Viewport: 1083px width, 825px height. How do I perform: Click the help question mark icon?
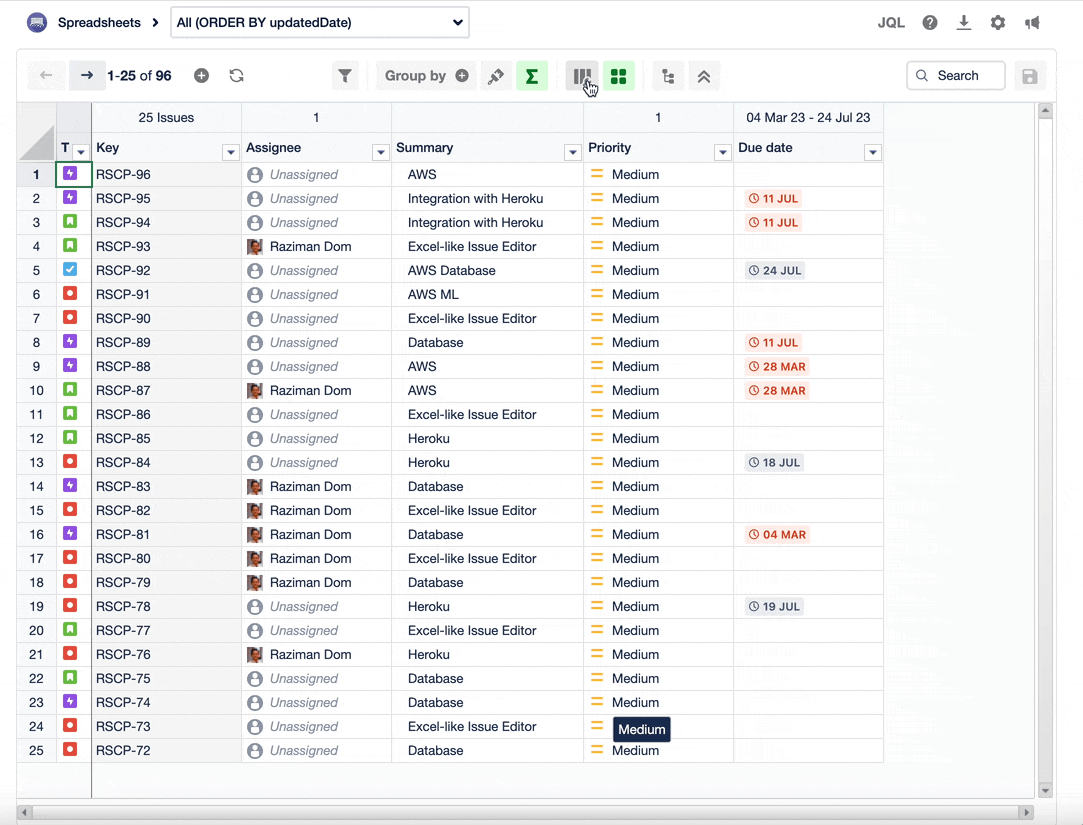click(930, 22)
